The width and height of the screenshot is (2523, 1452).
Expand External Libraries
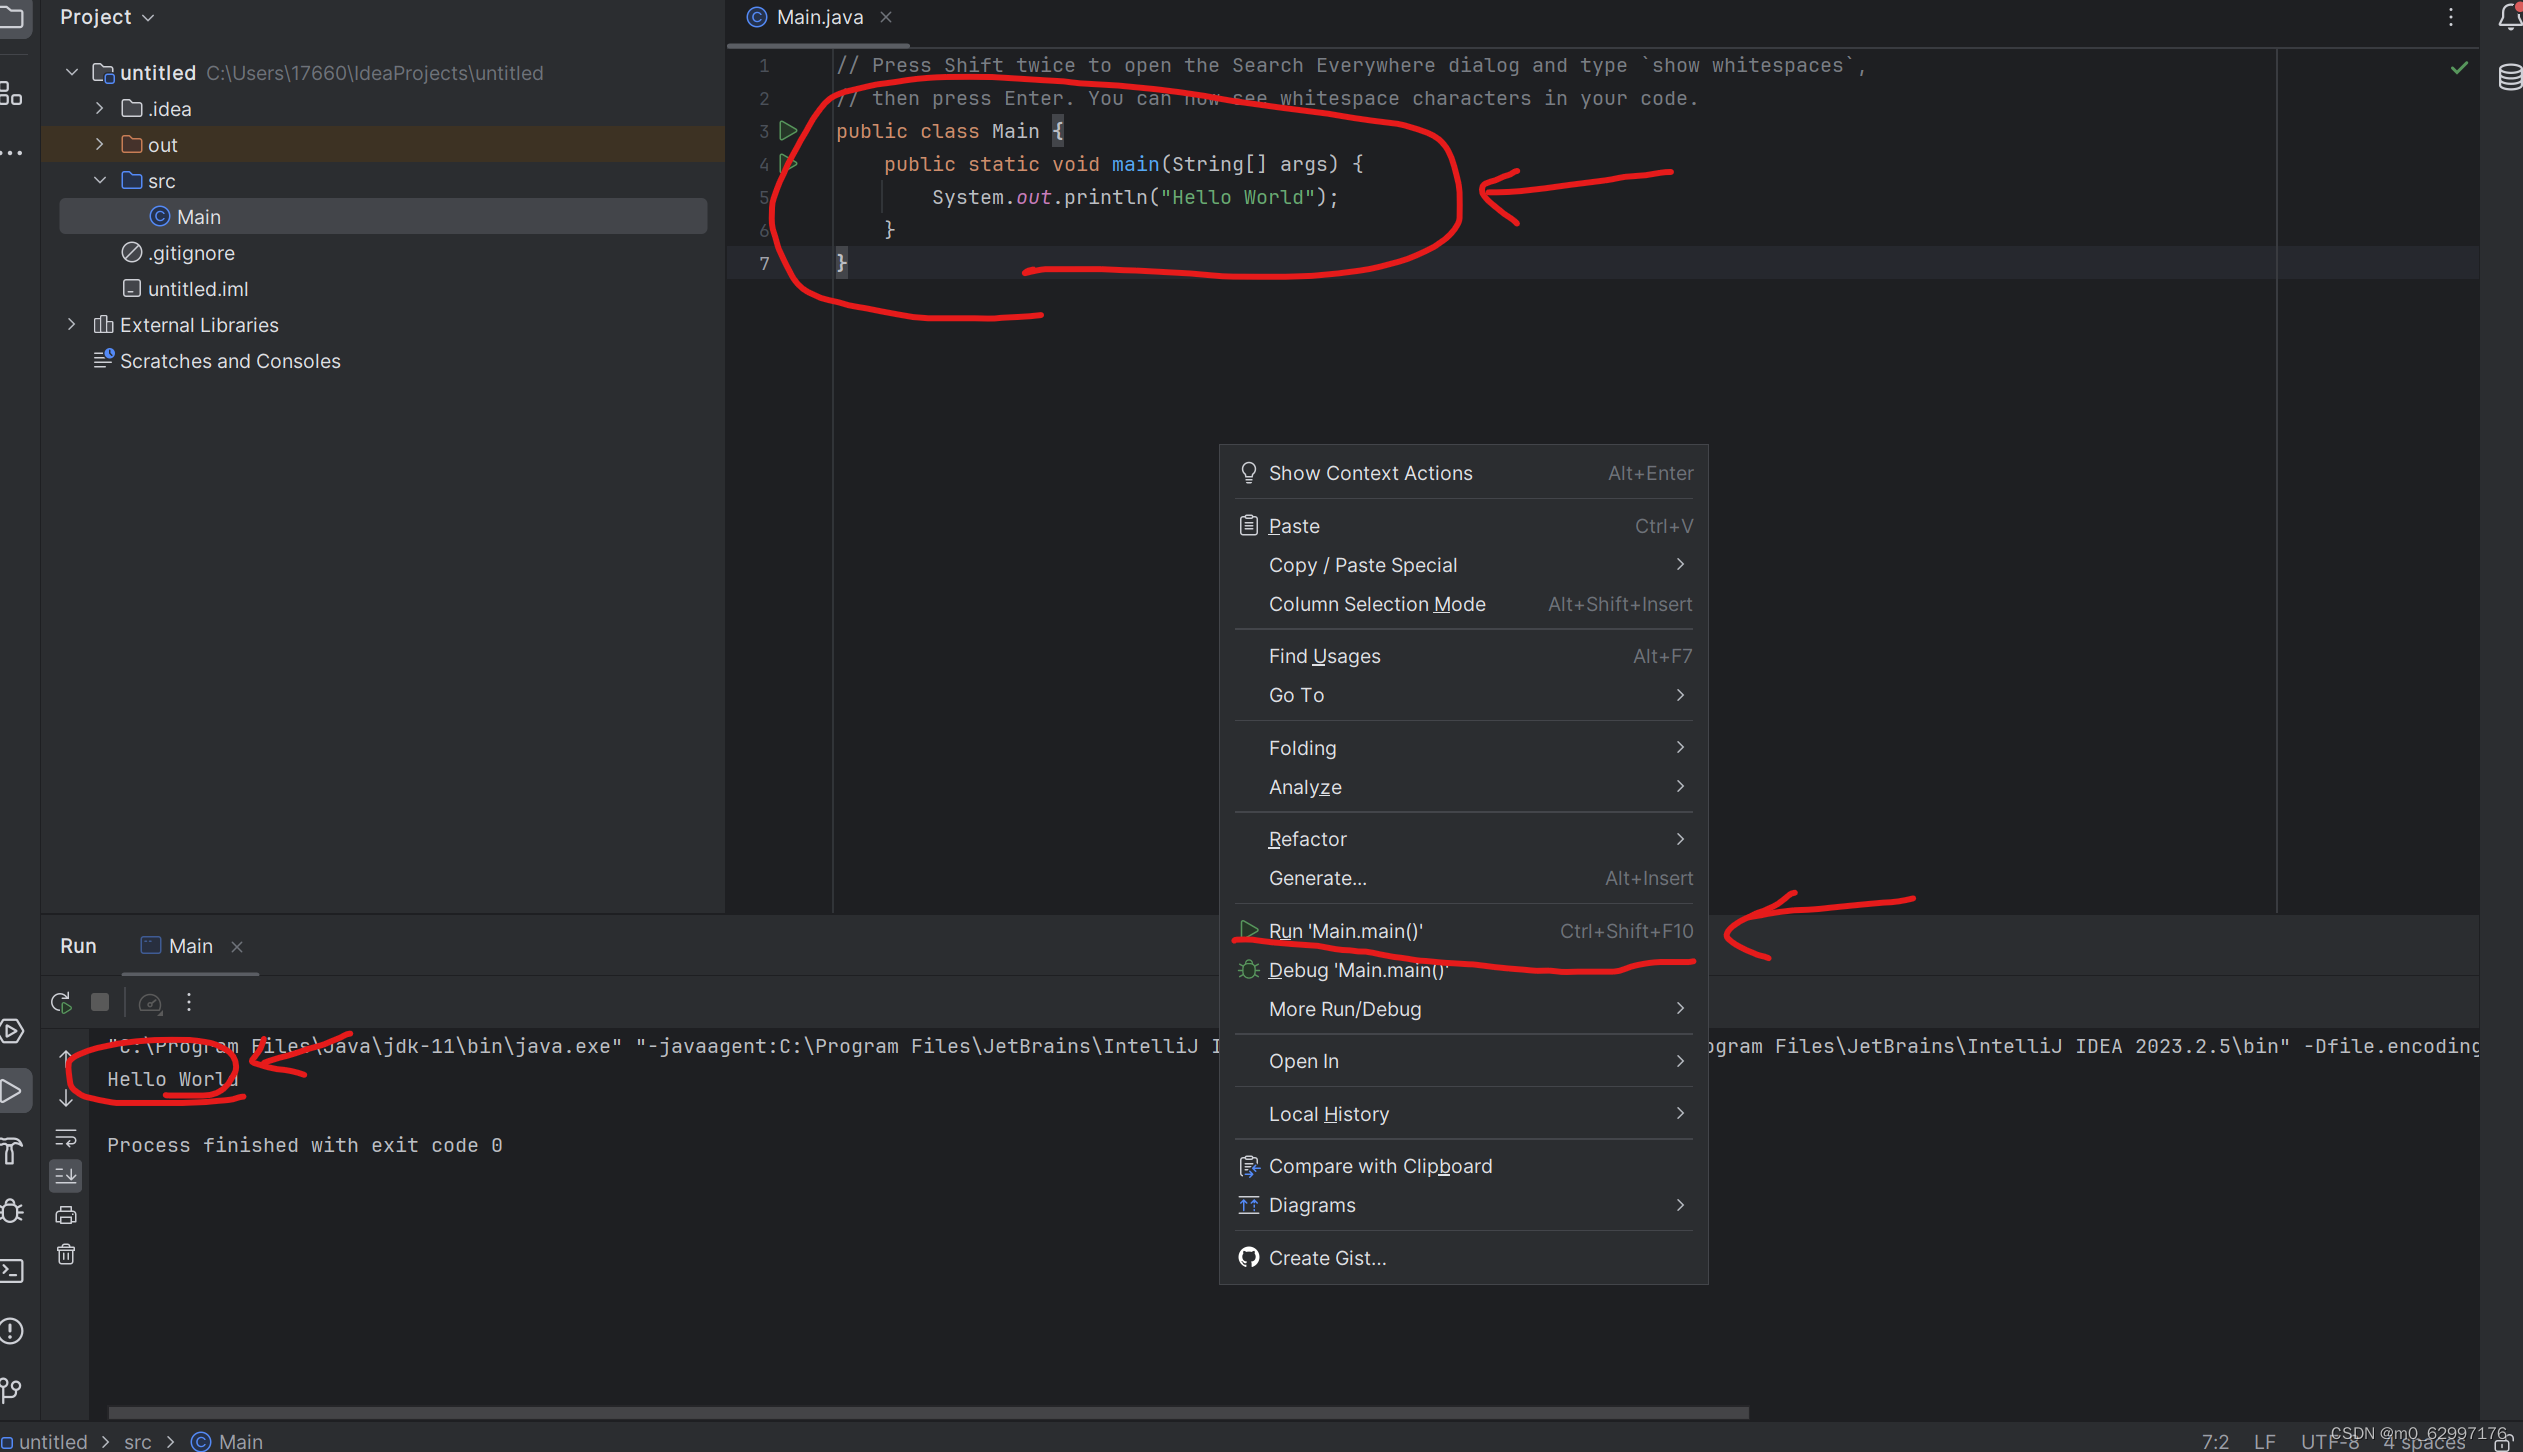click(71, 324)
